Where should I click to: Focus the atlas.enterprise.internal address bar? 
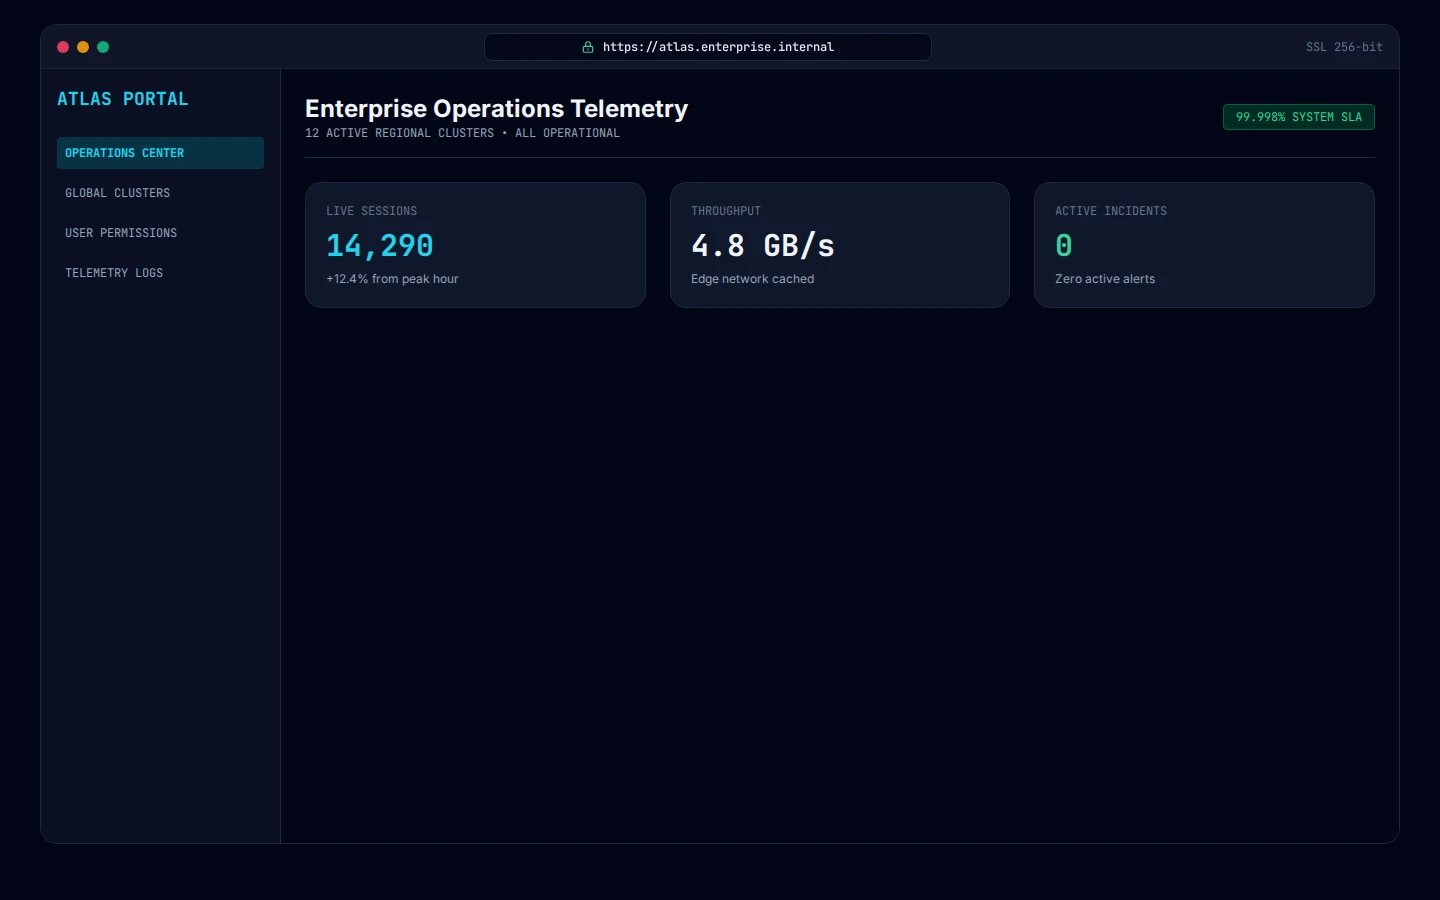pos(708,47)
